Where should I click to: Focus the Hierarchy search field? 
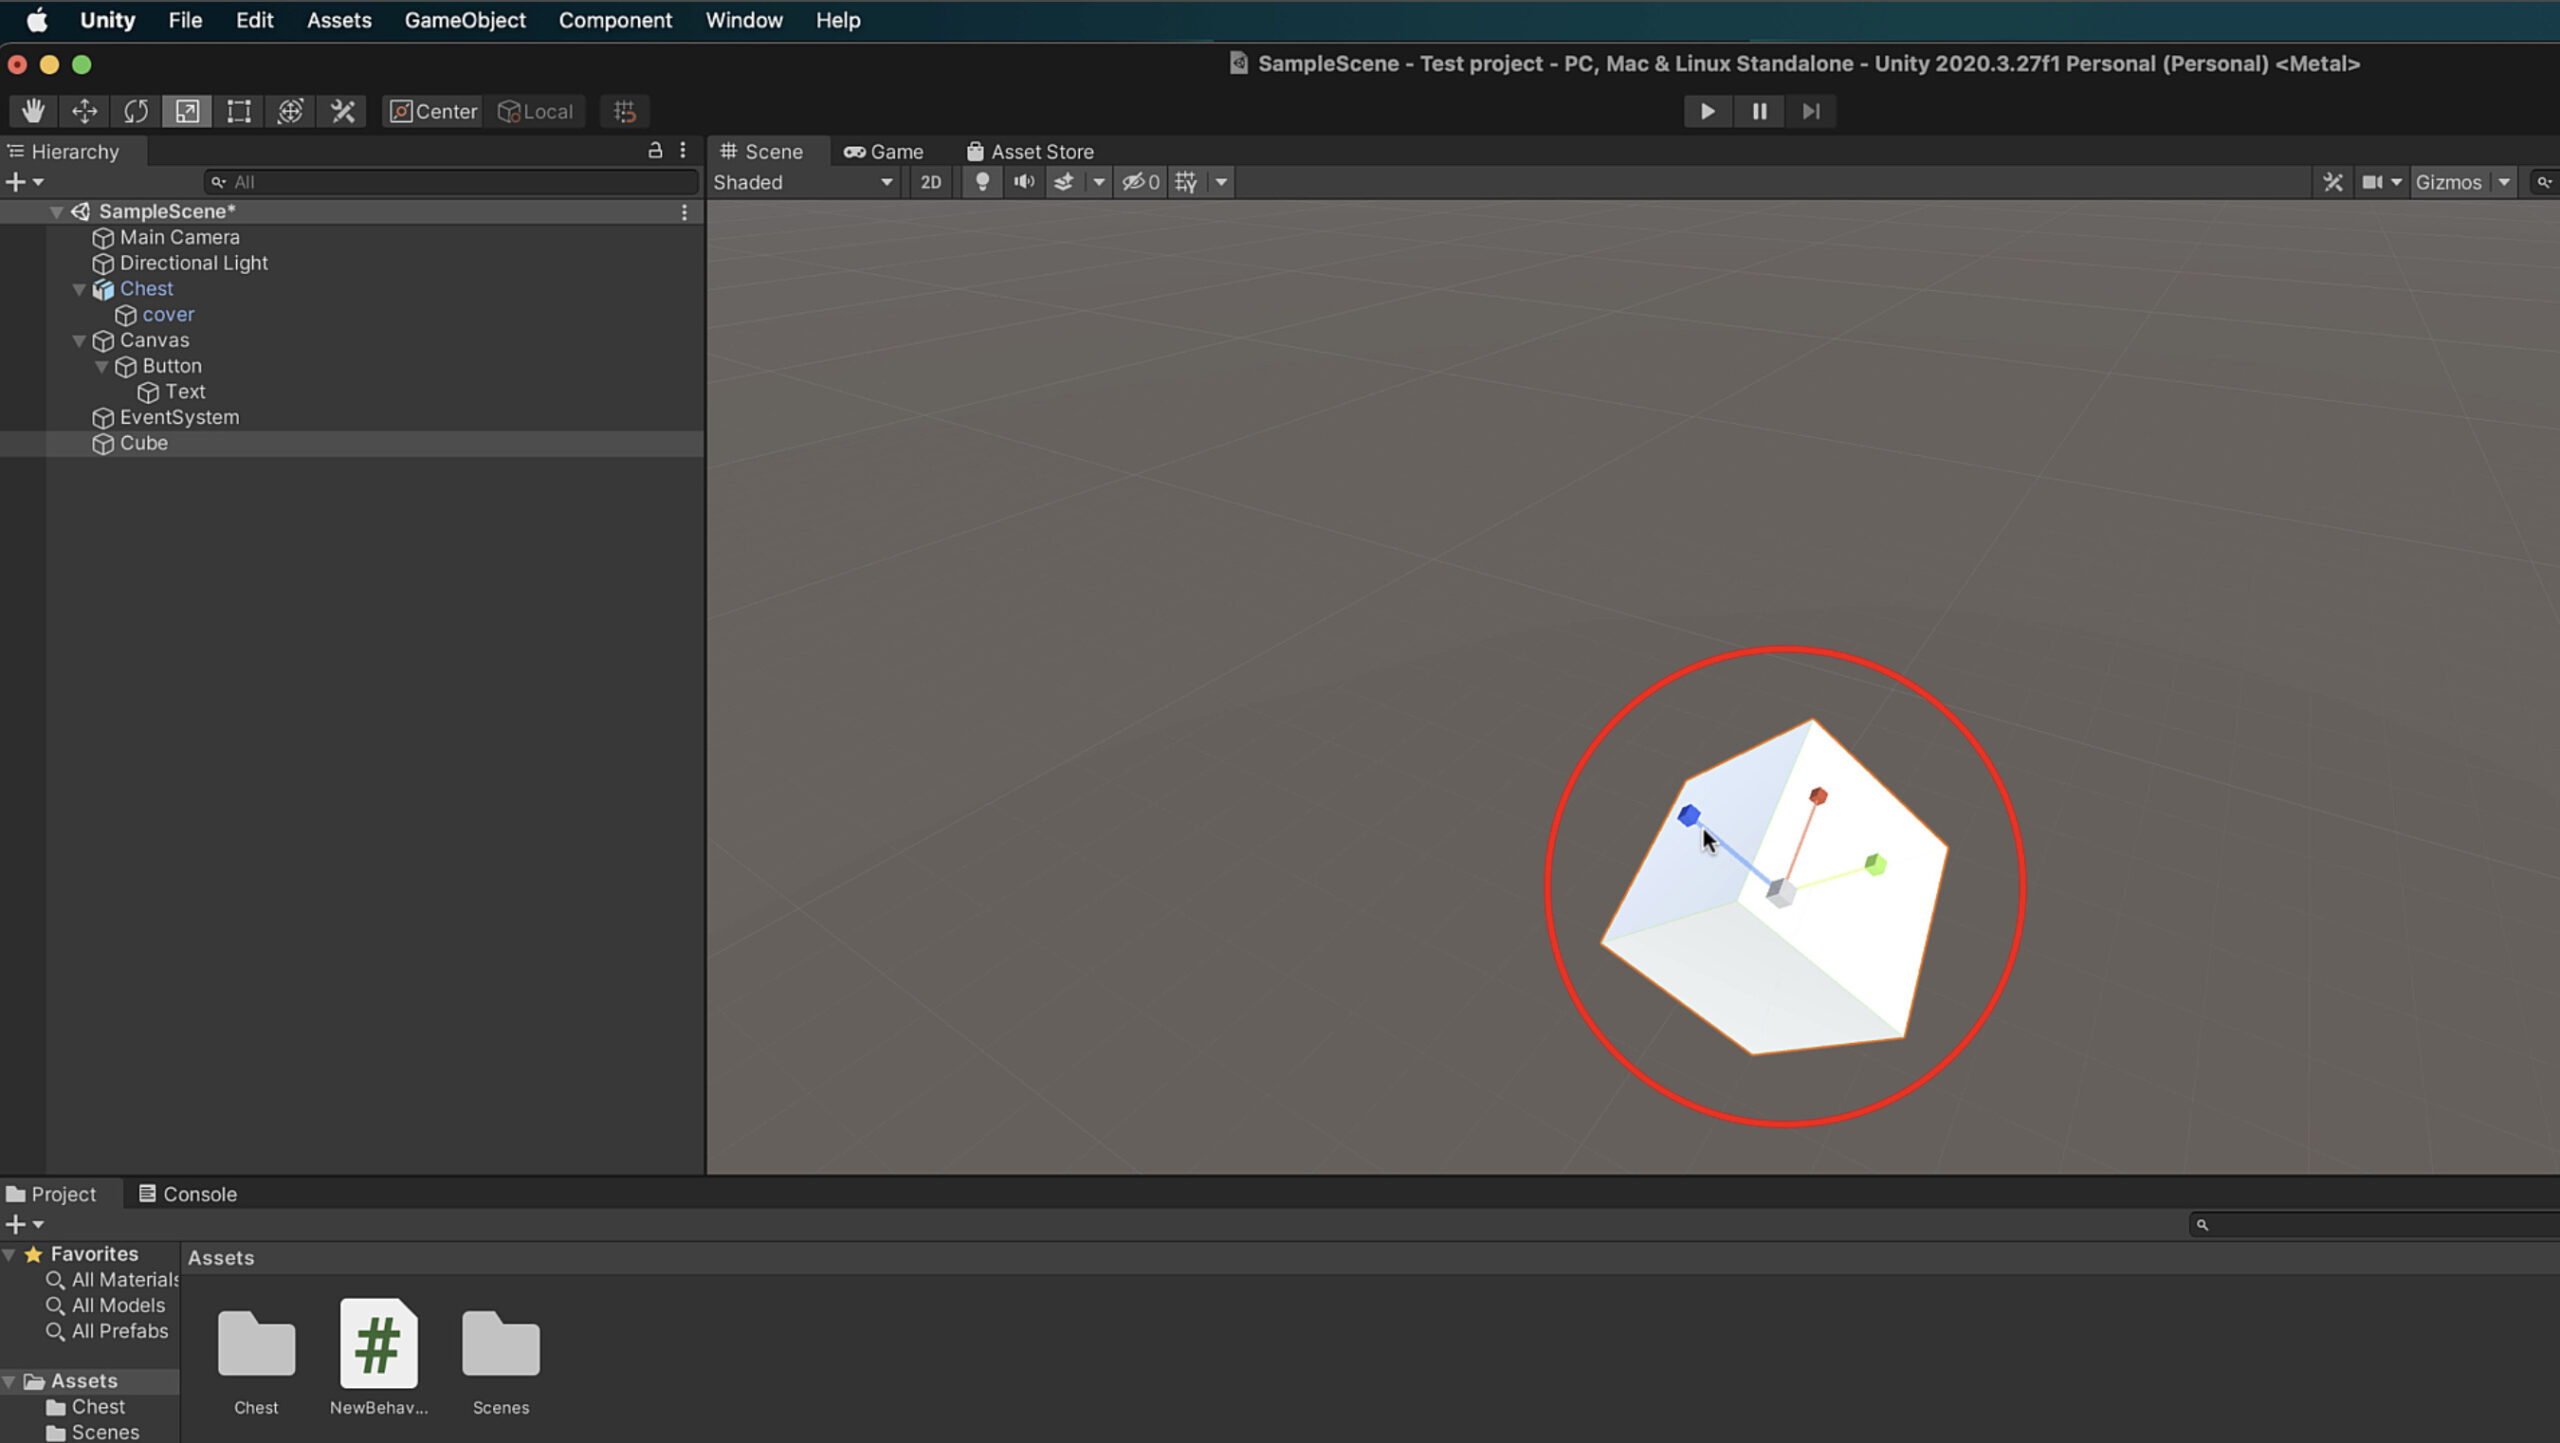[451, 182]
